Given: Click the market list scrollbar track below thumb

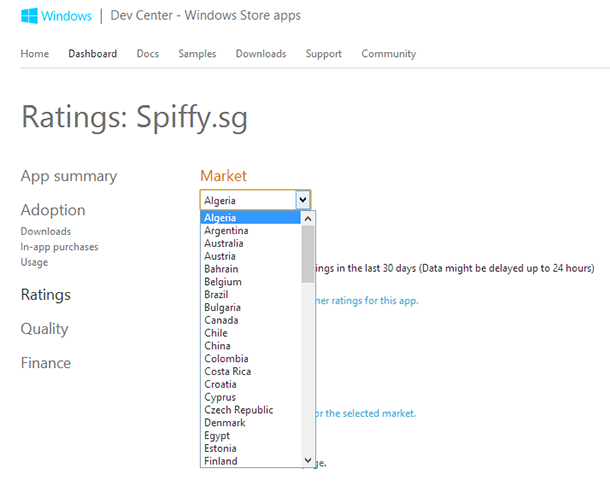Looking at the screenshot, I should [308, 368].
